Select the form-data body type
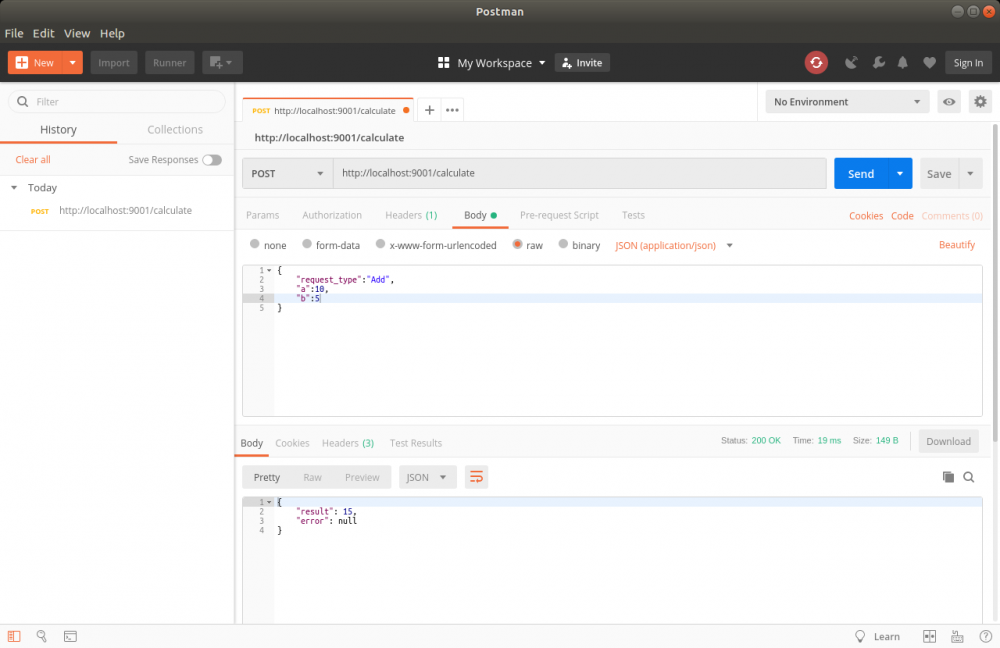This screenshot has width=1000, height=648. [307, 244]
